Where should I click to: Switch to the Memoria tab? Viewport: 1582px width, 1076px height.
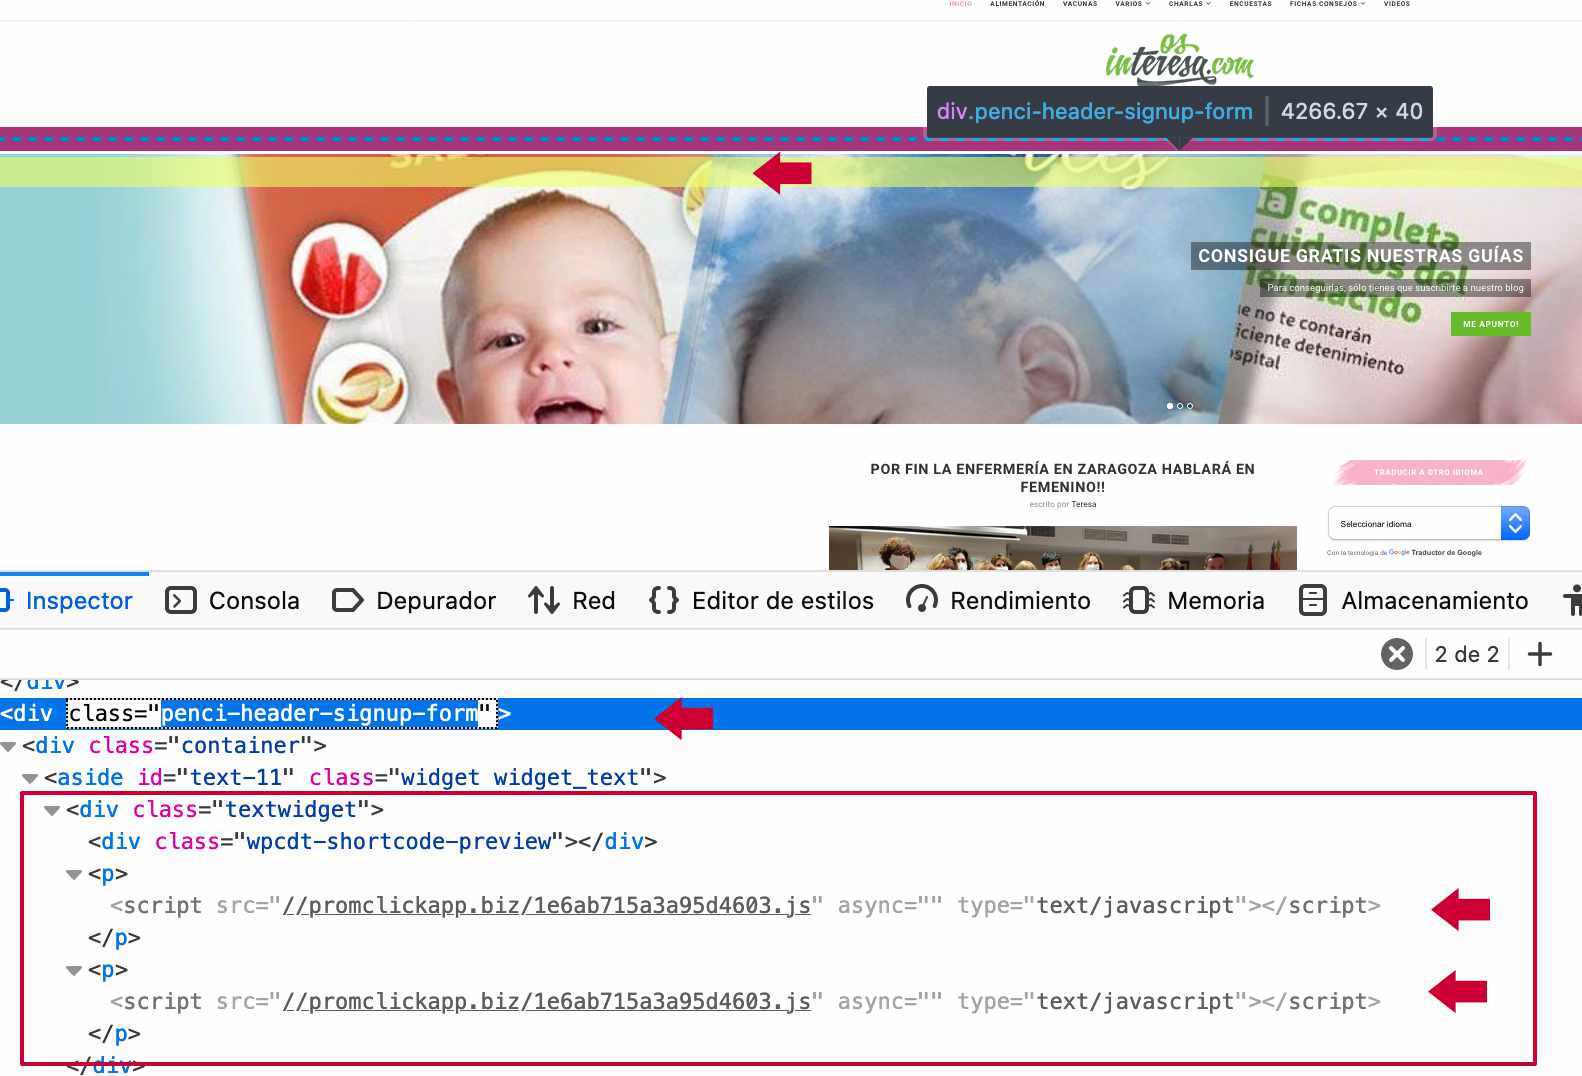point(1193,600)
